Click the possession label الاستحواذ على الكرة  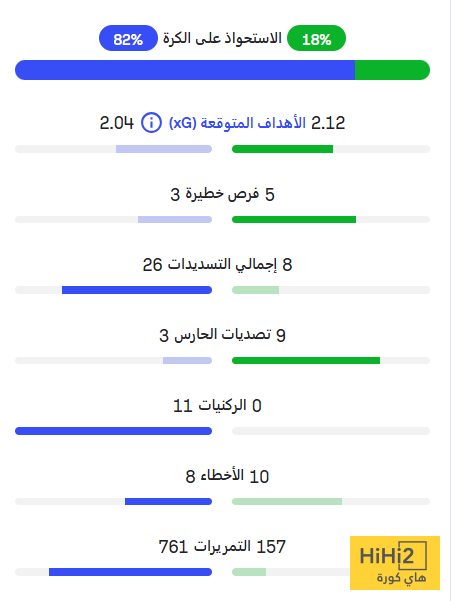tap(222, 38)
